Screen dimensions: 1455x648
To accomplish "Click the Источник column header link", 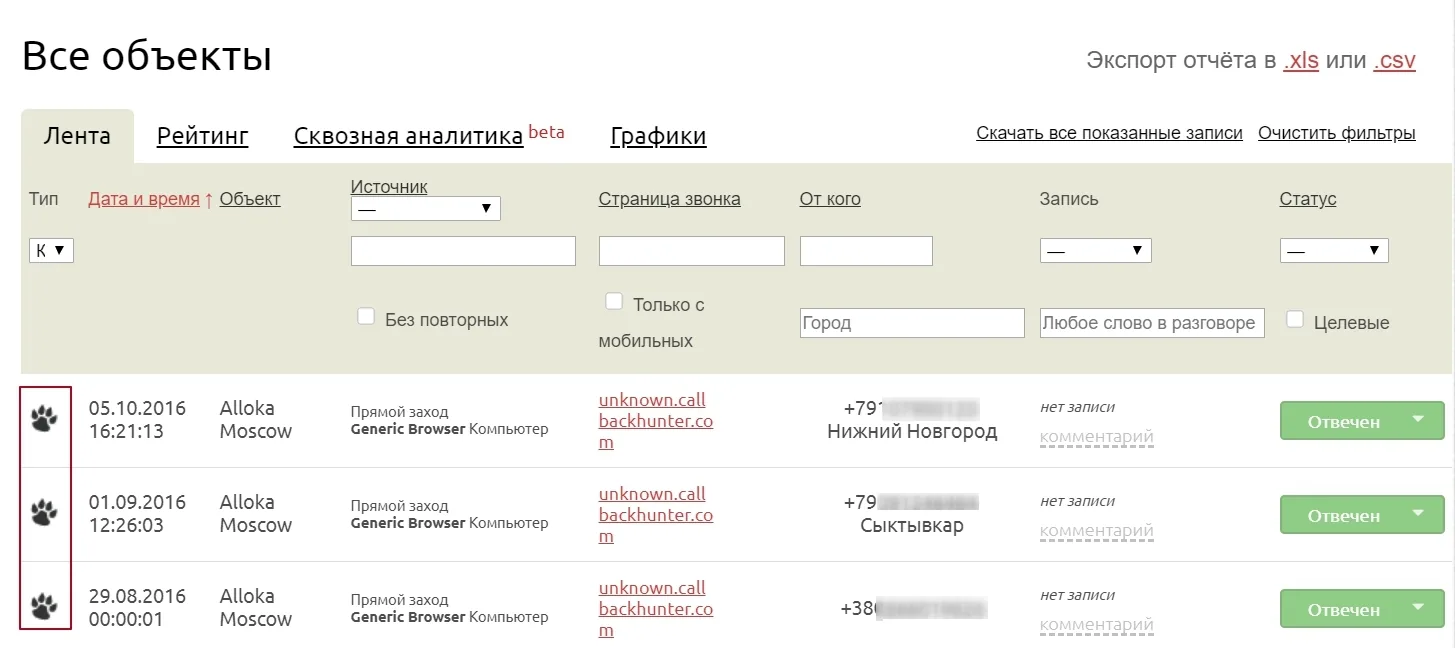I will coord(389,186).
